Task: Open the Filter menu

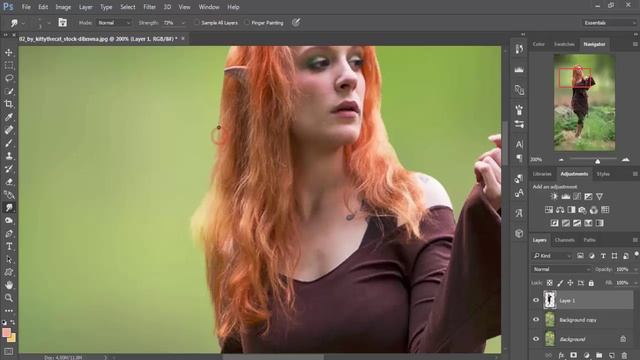Action: (x=149, y=7)
